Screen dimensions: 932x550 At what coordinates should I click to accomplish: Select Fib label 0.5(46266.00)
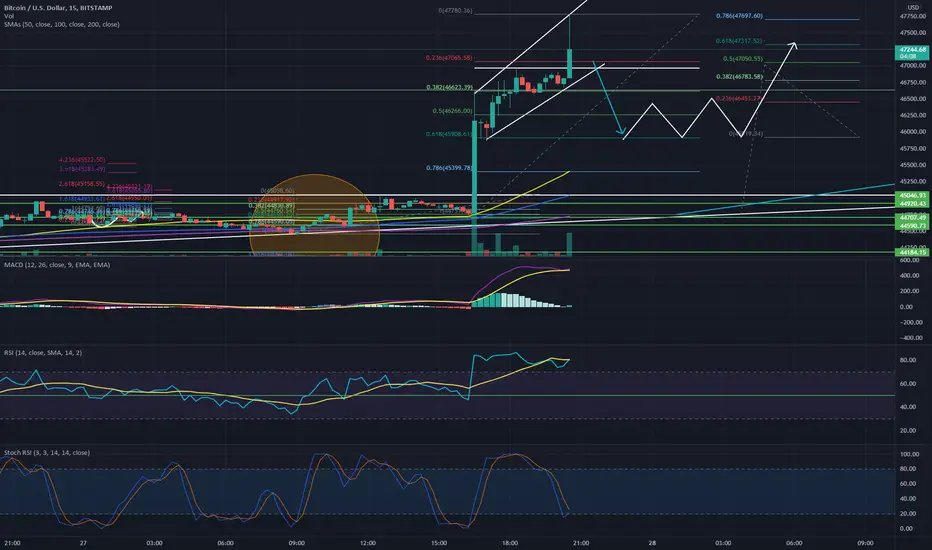pyautogui.click(x=452, y=111)
